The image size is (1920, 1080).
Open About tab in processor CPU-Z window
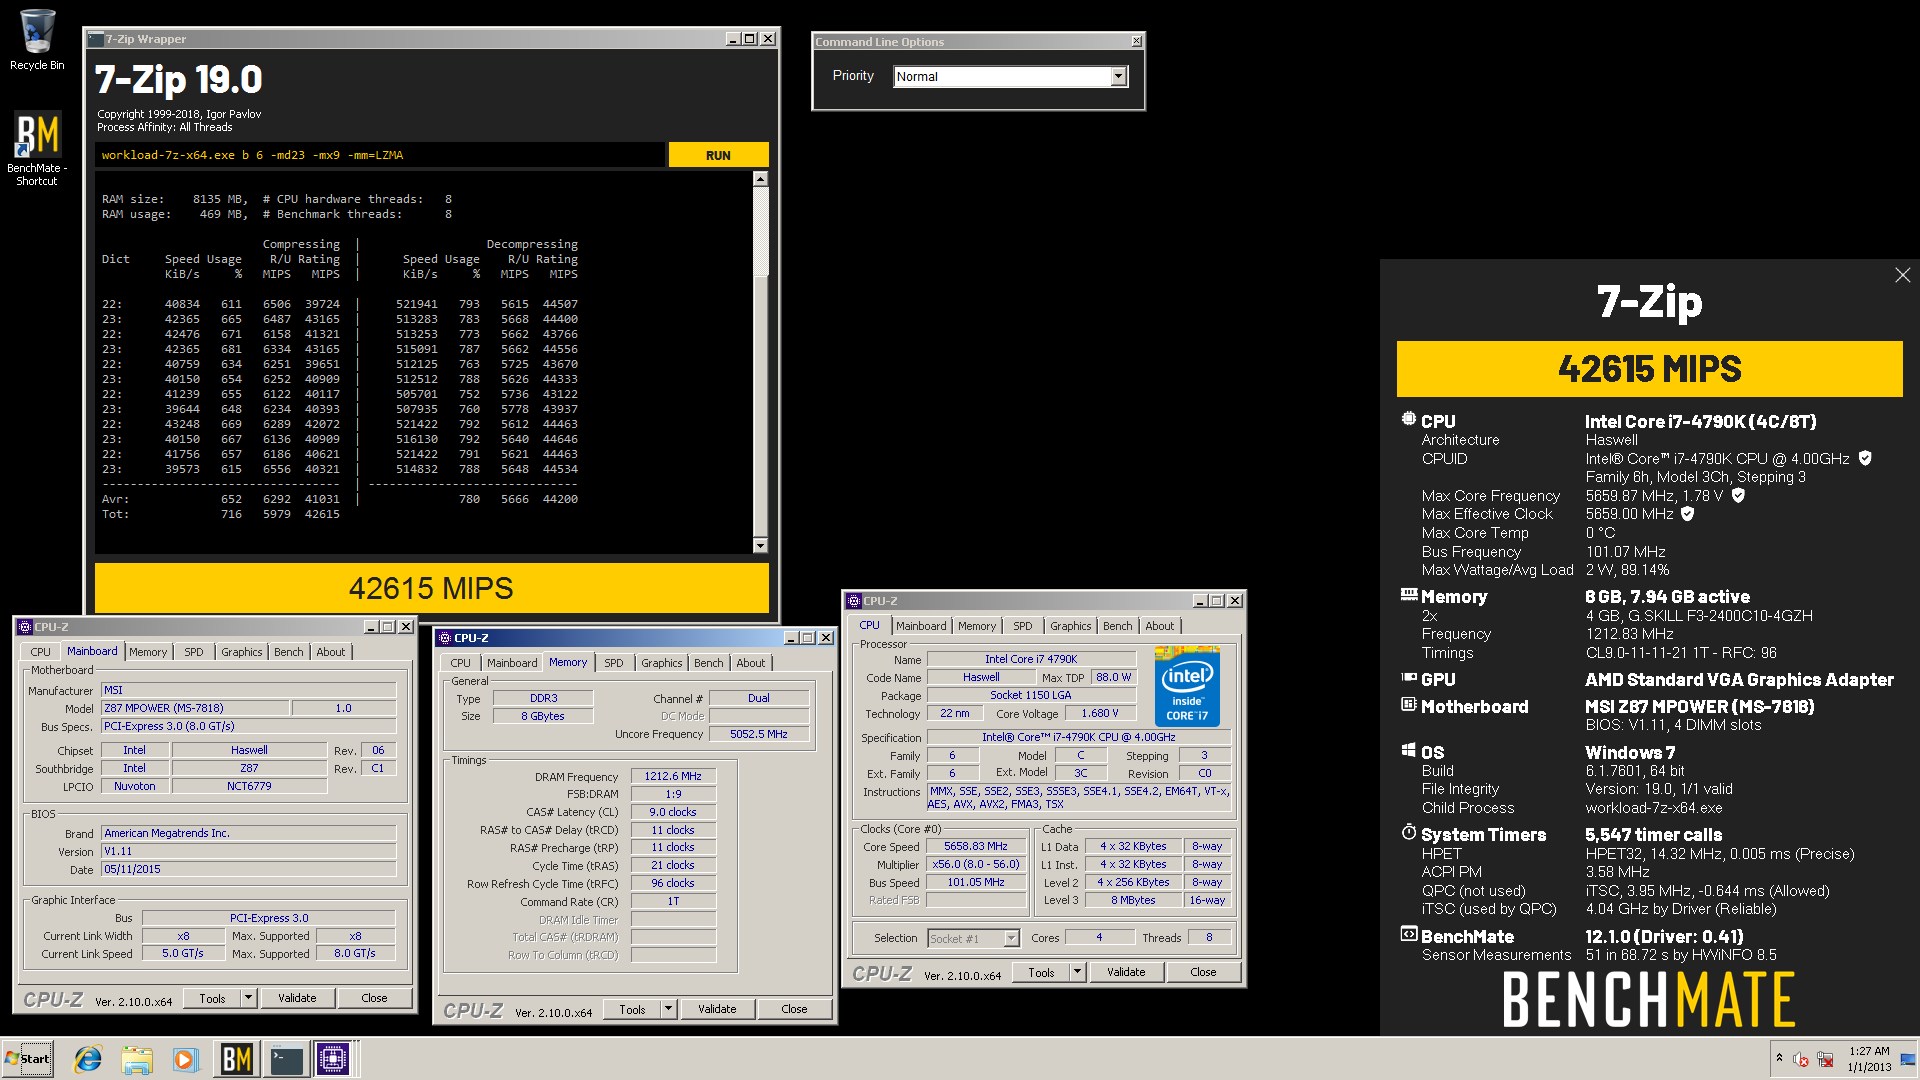click(x=1160, y=626)
